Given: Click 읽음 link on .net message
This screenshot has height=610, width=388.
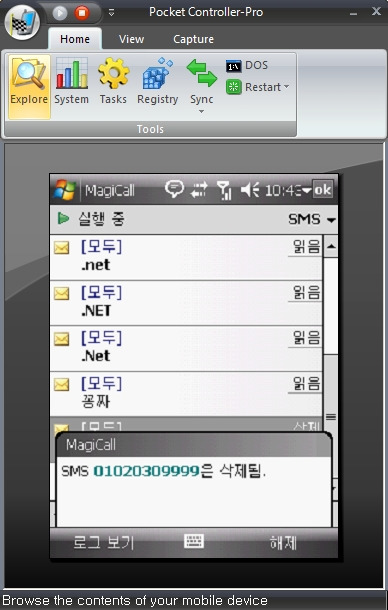Looking at the screenshot, I should click(x=306, y=247).
